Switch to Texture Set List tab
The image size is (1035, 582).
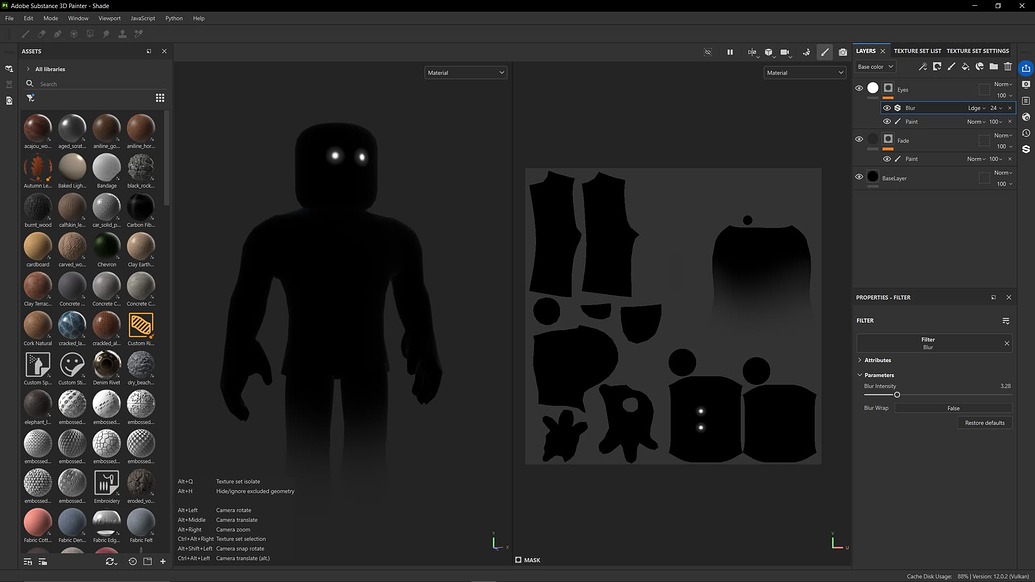[918, 51]
